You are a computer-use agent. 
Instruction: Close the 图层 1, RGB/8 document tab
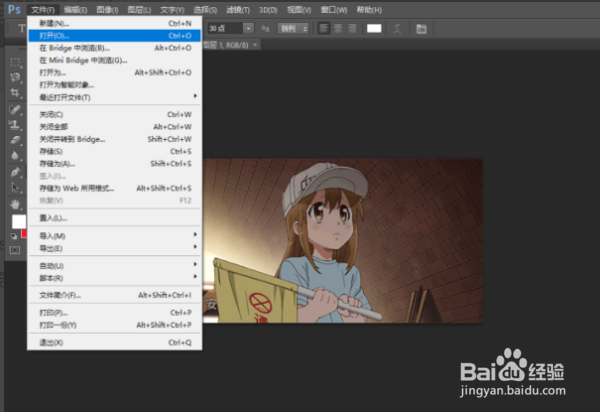(255, 45)
